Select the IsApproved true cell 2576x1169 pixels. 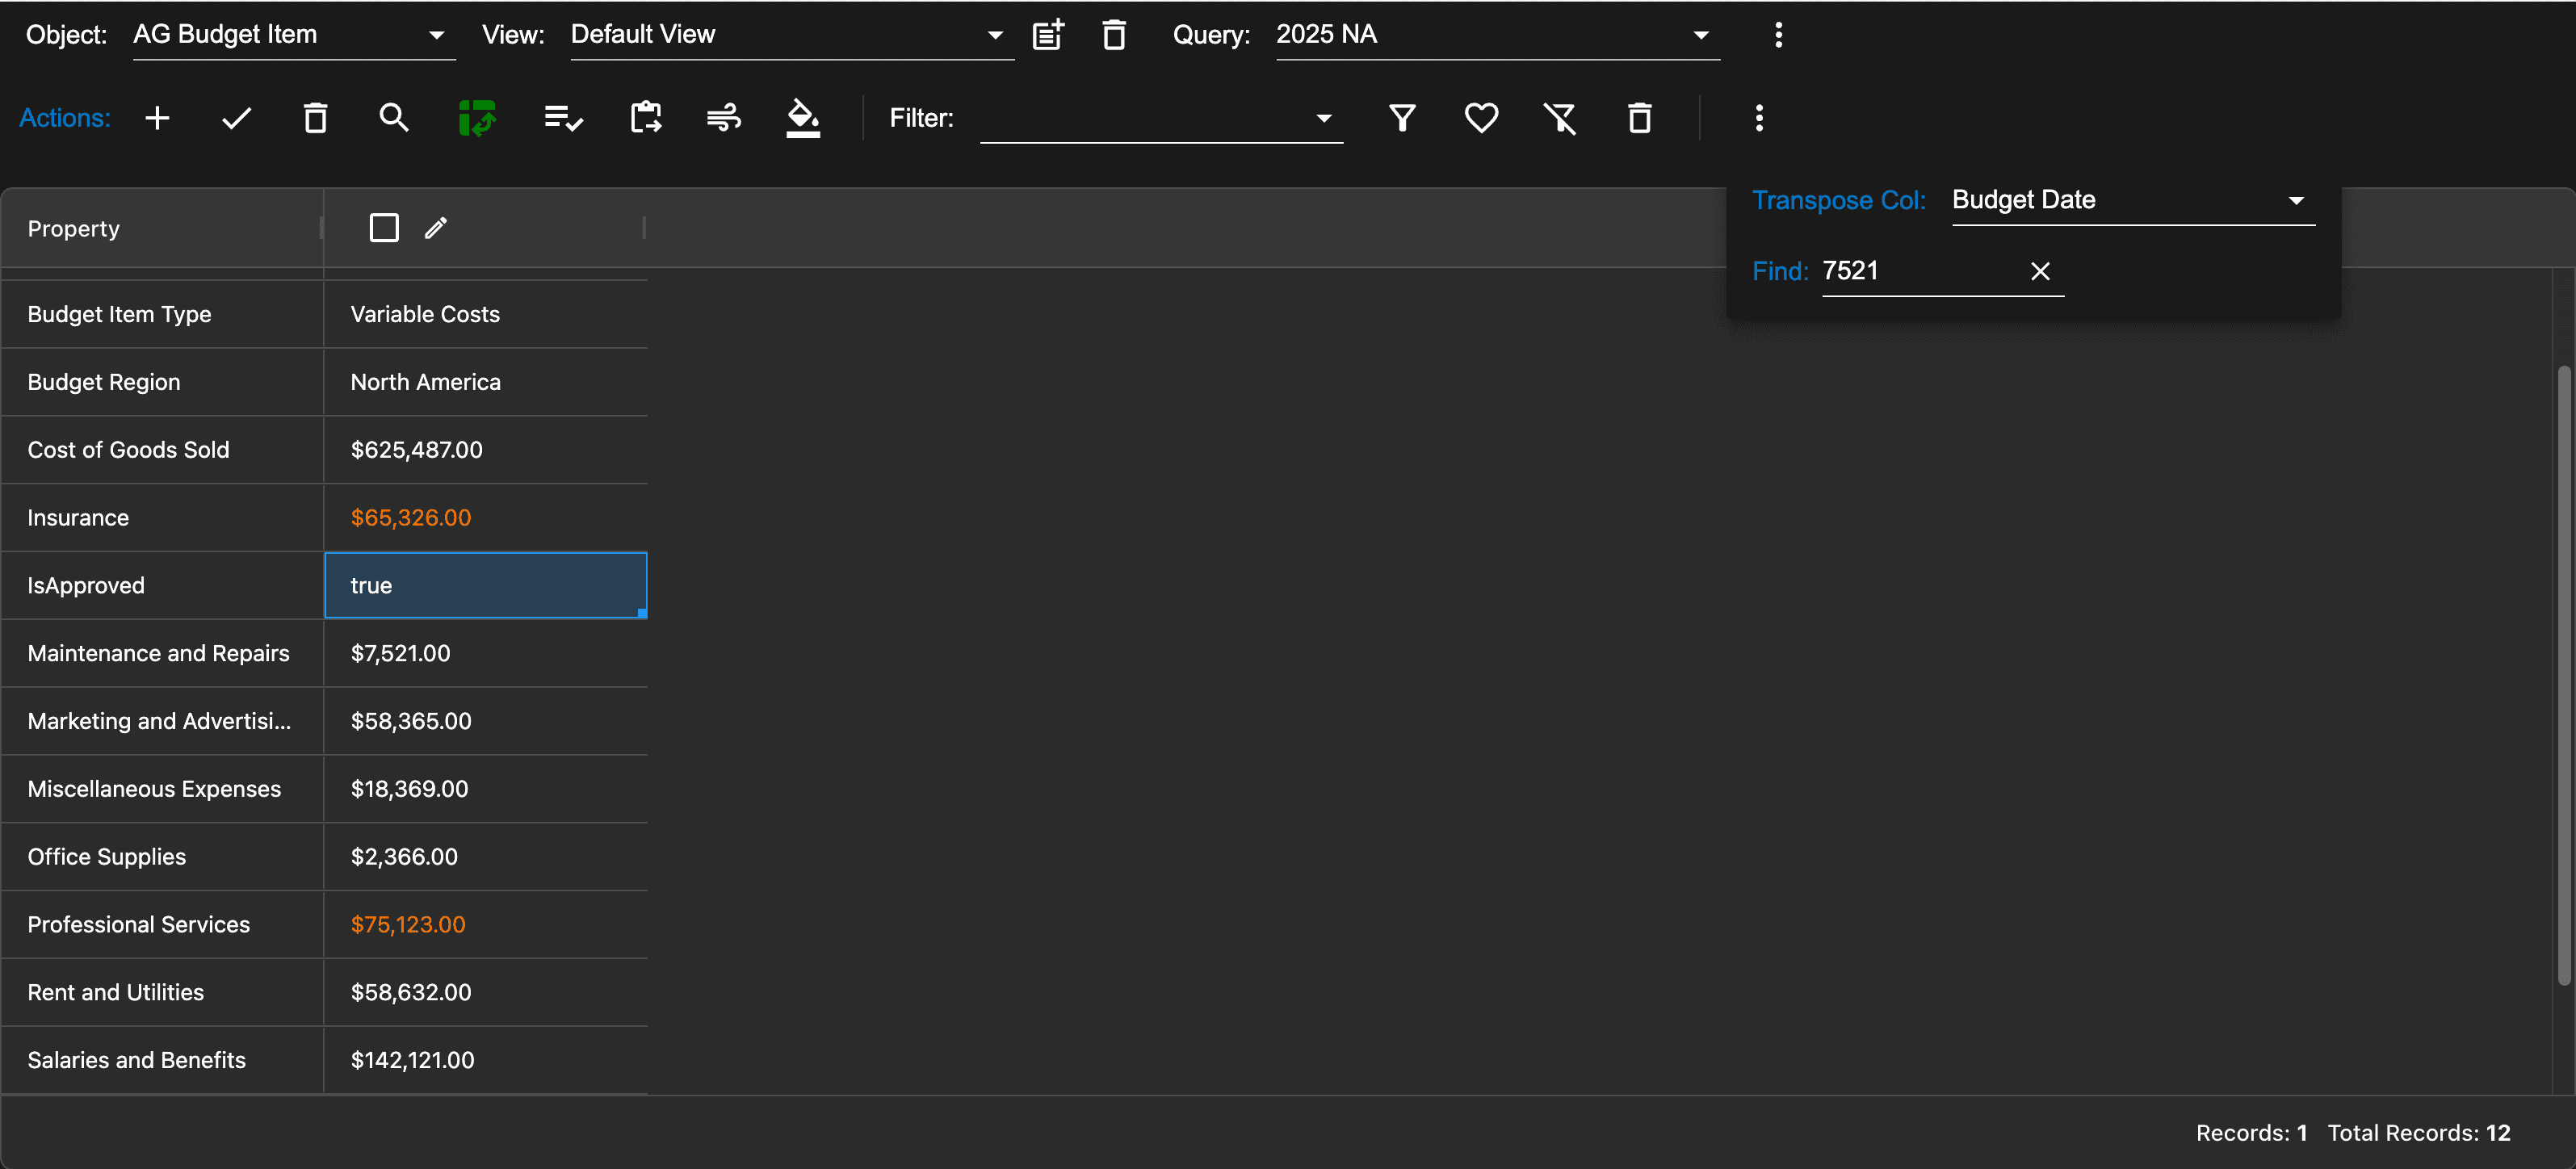[x=486, y=585]
